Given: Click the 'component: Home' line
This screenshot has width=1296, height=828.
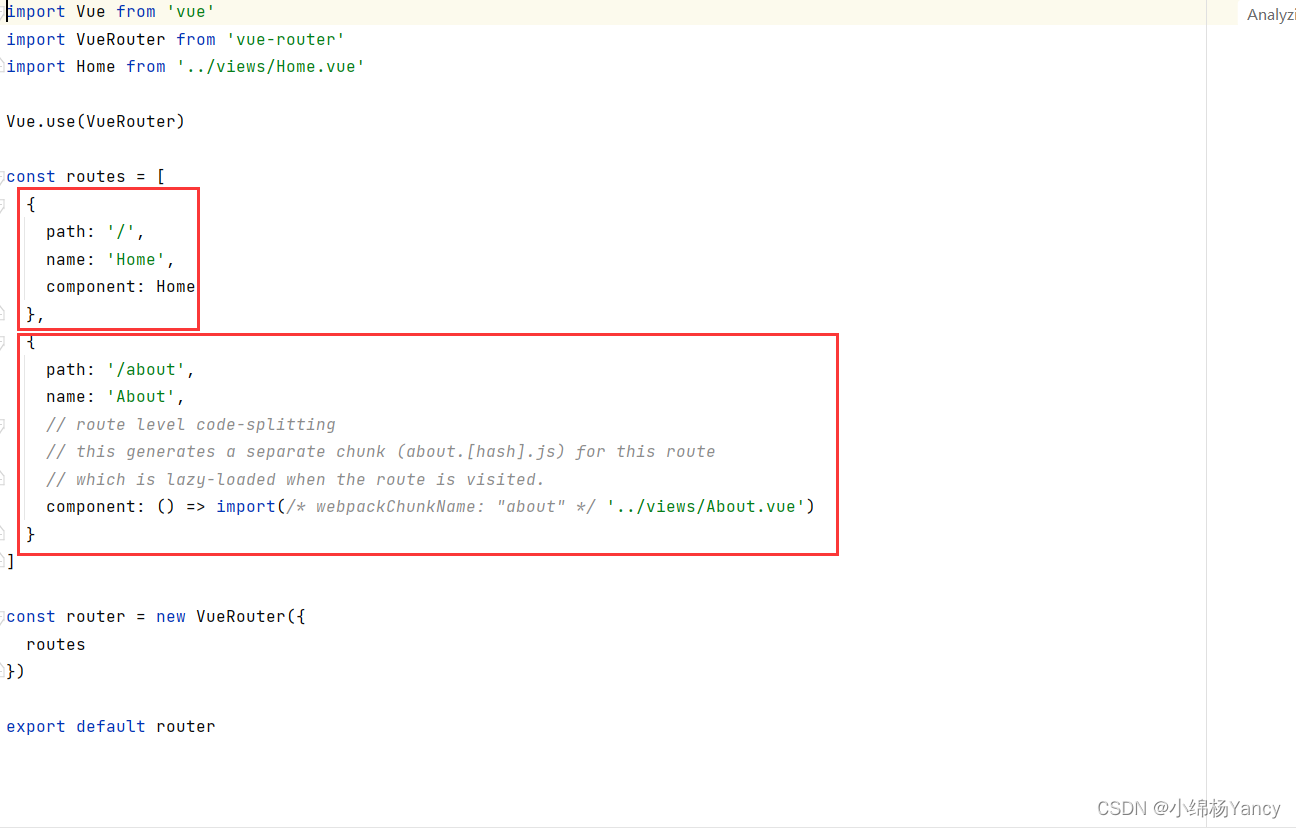Looking at the screenshot, I should click(121, 287).
